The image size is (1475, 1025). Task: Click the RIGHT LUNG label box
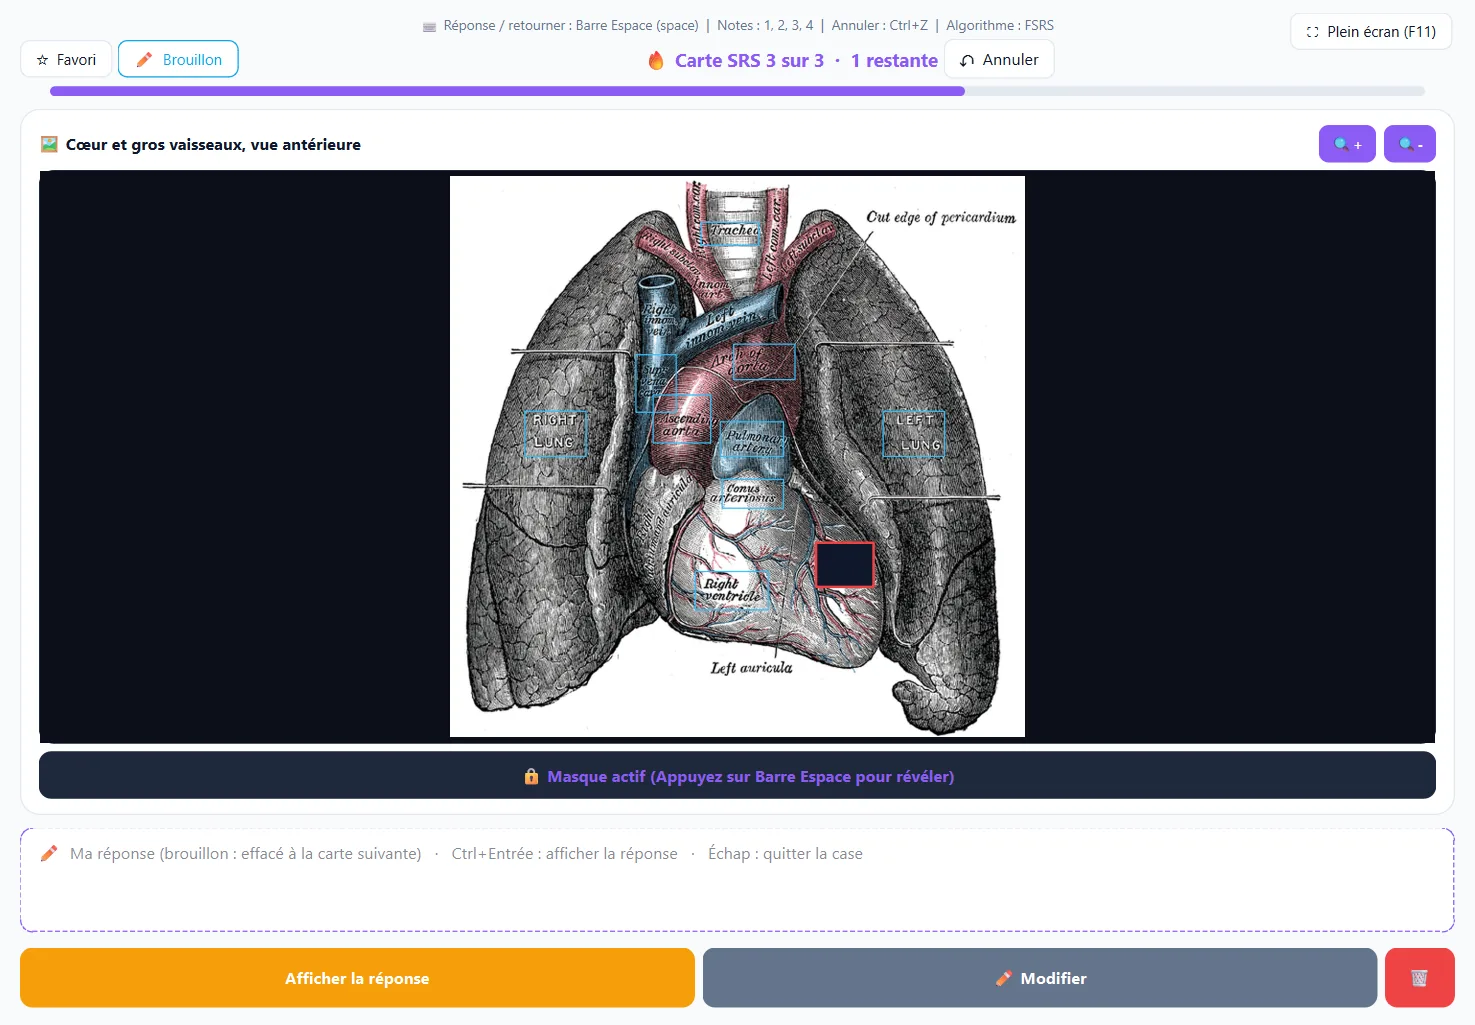pyautogui.click(x=556, y=434)
